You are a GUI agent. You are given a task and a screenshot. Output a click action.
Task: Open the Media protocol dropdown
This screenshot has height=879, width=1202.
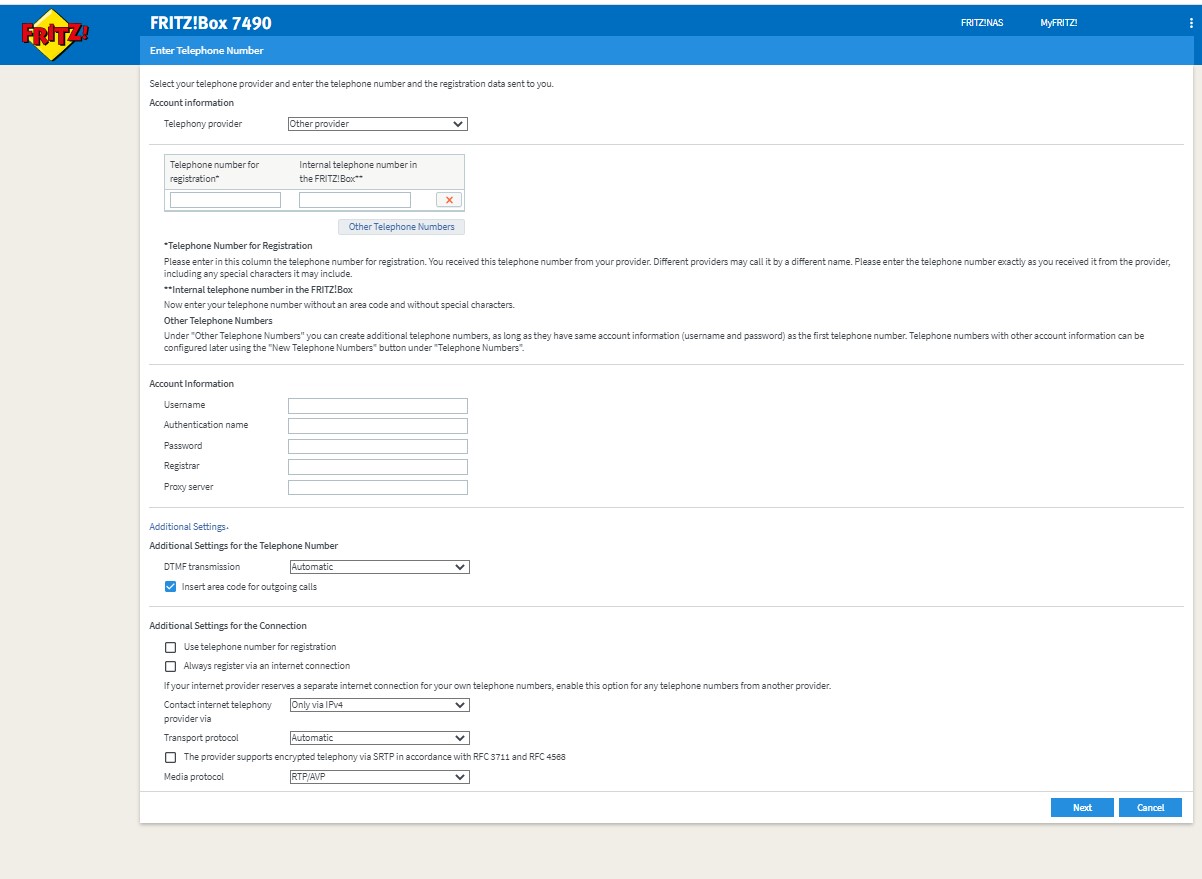(x=379, y=777)
